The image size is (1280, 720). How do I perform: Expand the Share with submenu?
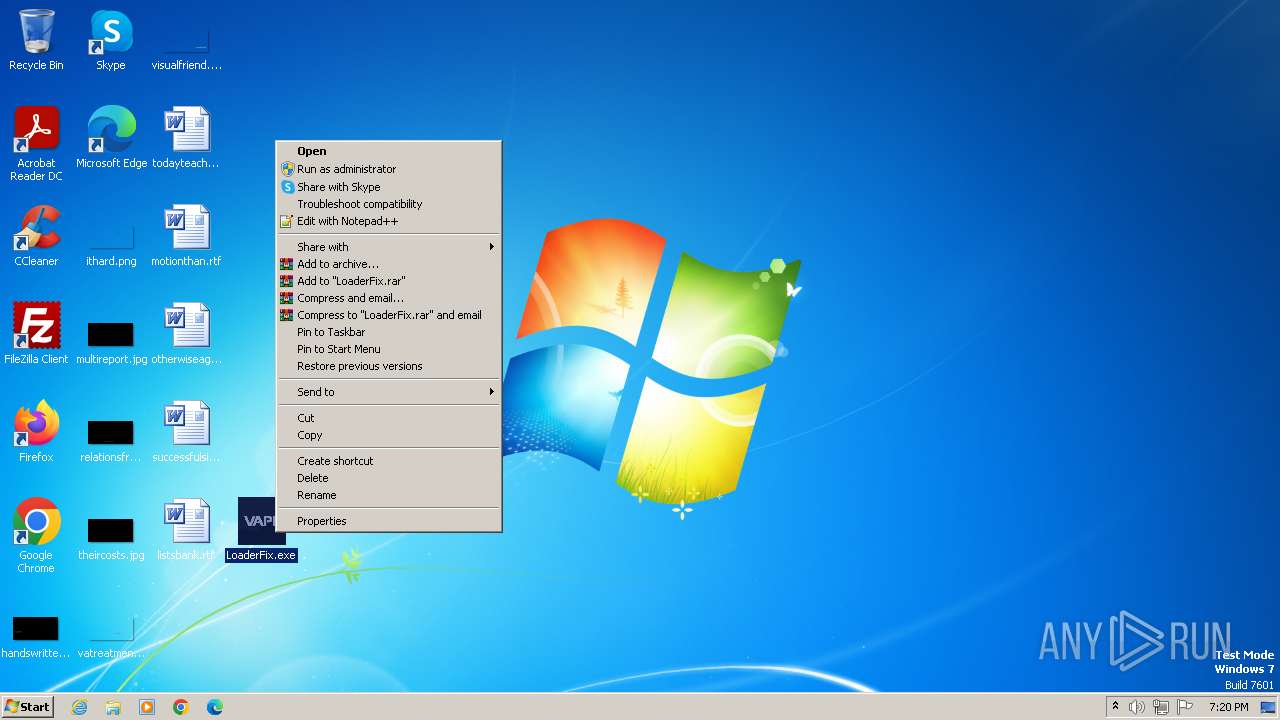389,247
